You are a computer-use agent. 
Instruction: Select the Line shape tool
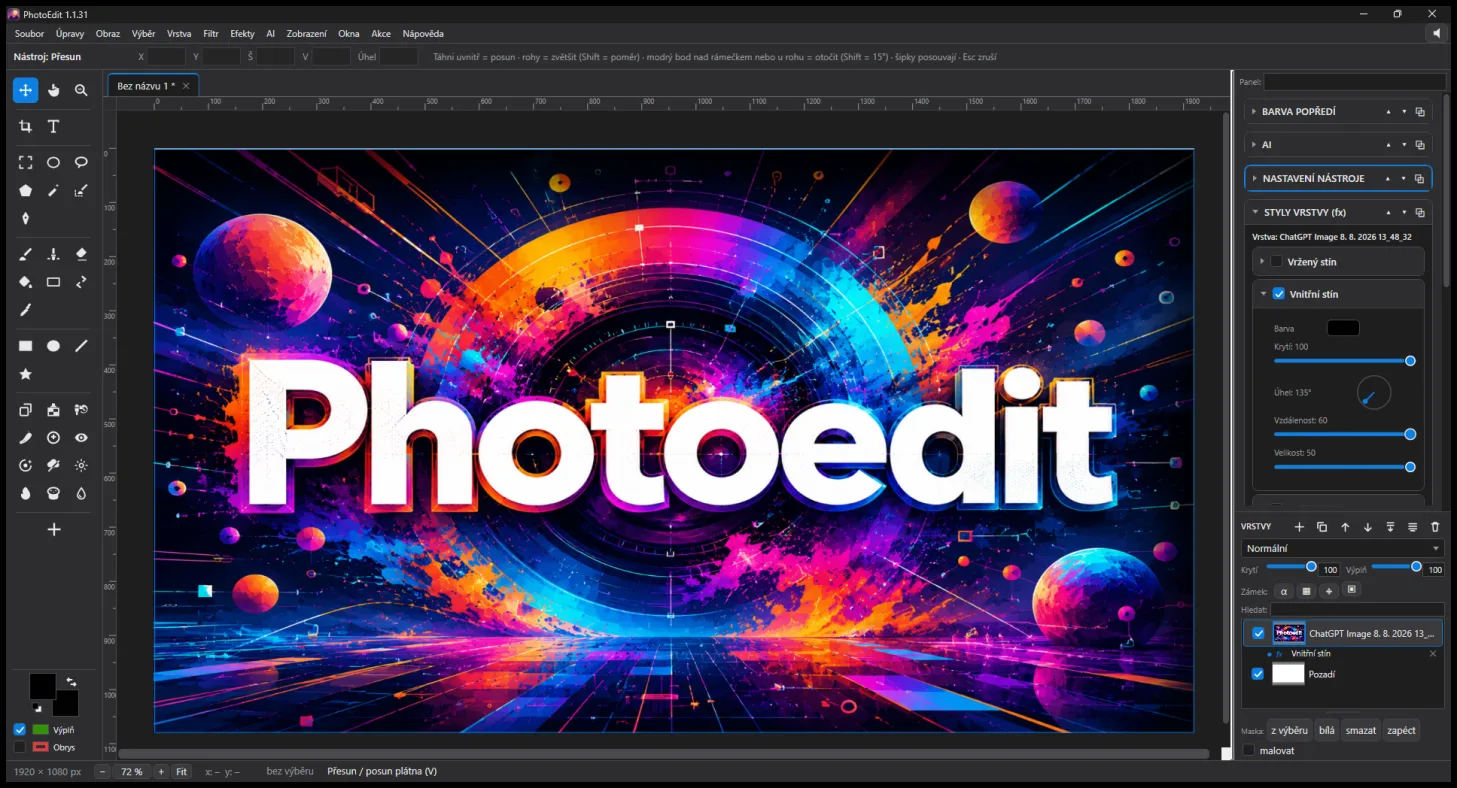coord(82,346)
